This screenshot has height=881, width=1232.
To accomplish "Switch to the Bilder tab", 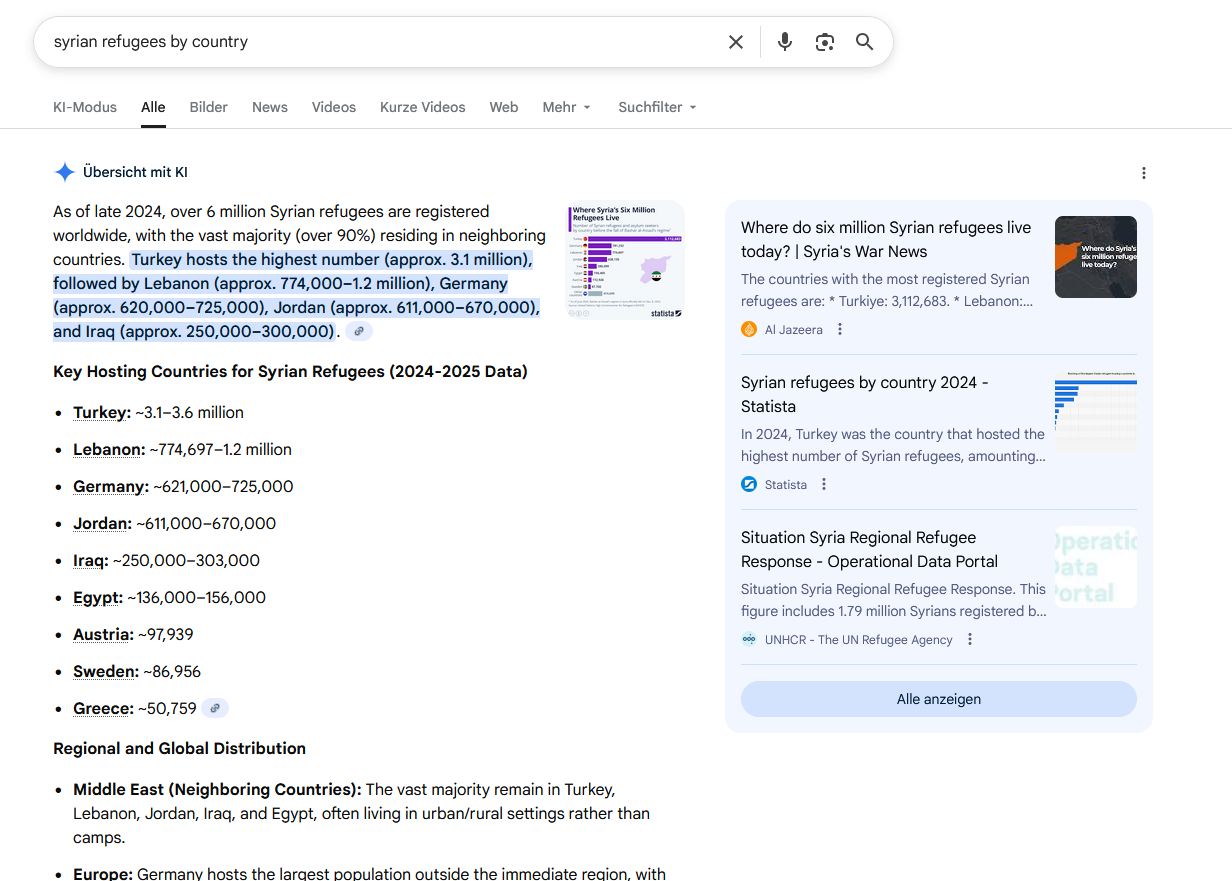I will pyautogui.click(x=208, y=107).
